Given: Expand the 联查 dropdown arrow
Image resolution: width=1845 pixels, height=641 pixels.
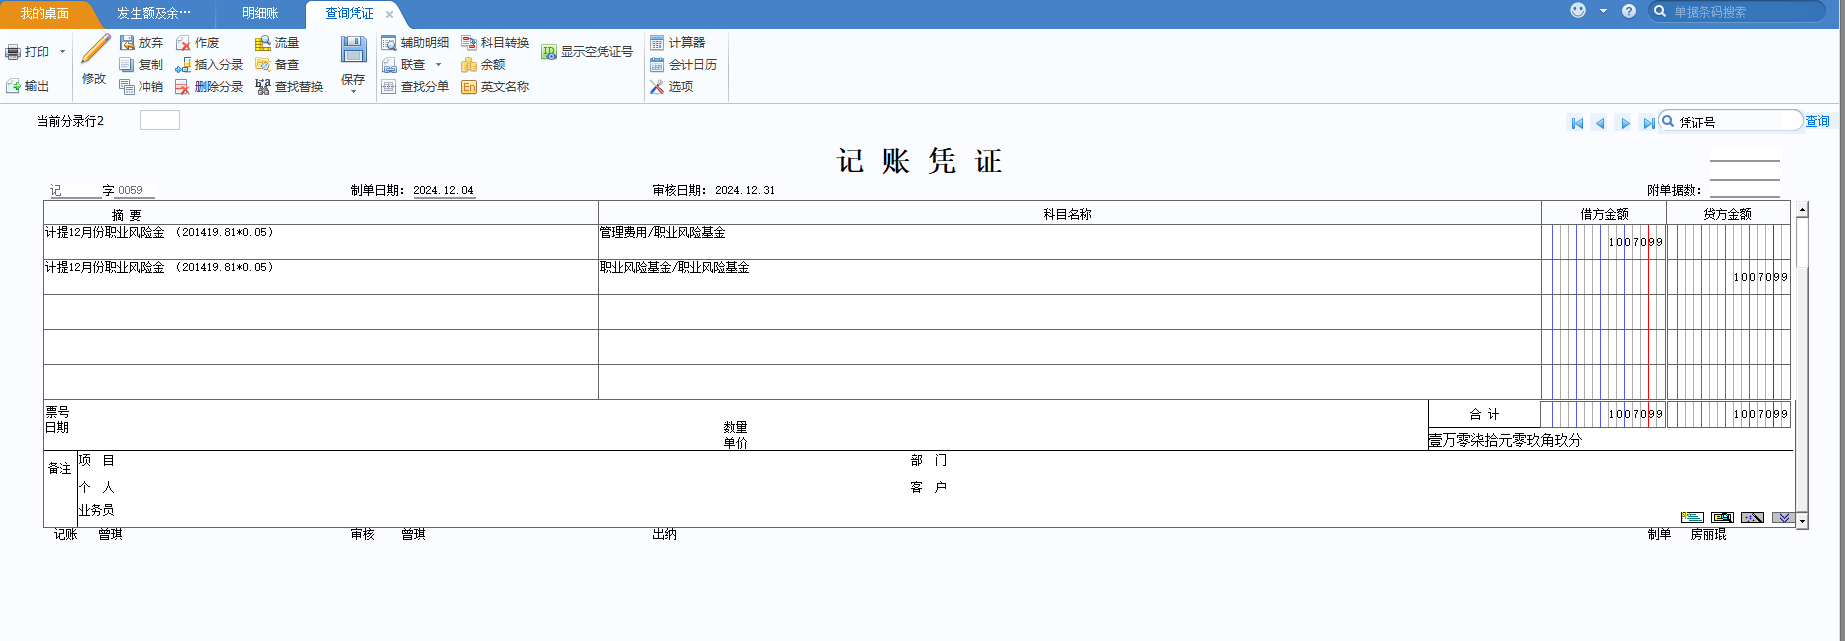Looking at the screenshot, I should point(438,65).
